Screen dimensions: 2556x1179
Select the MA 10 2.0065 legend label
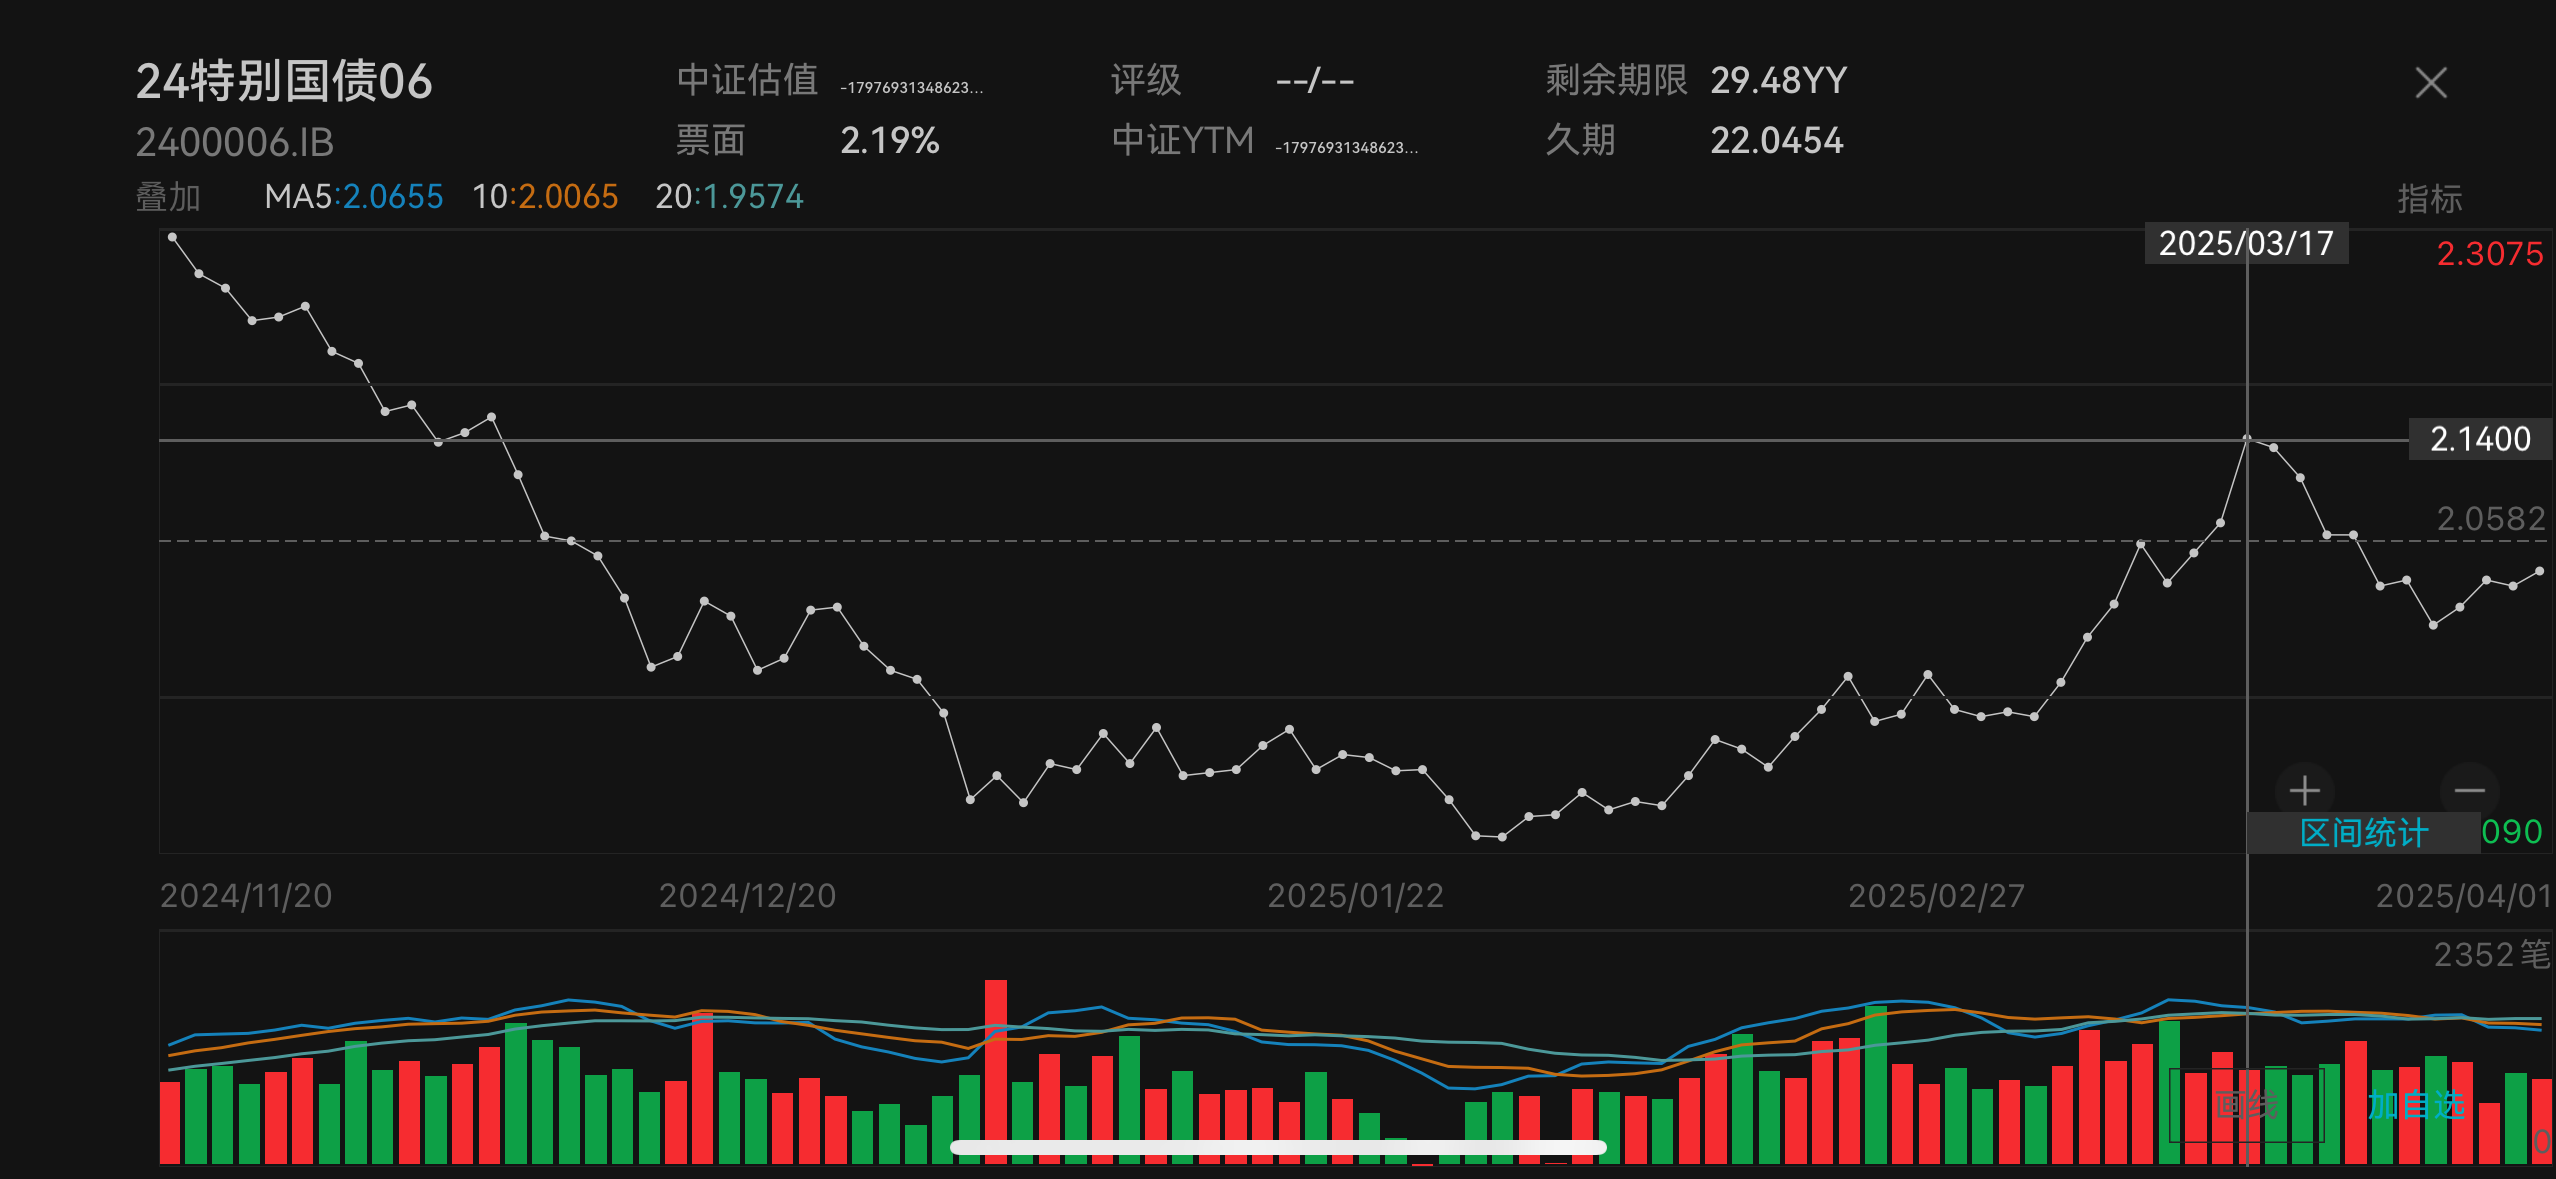tap(545, 197)
